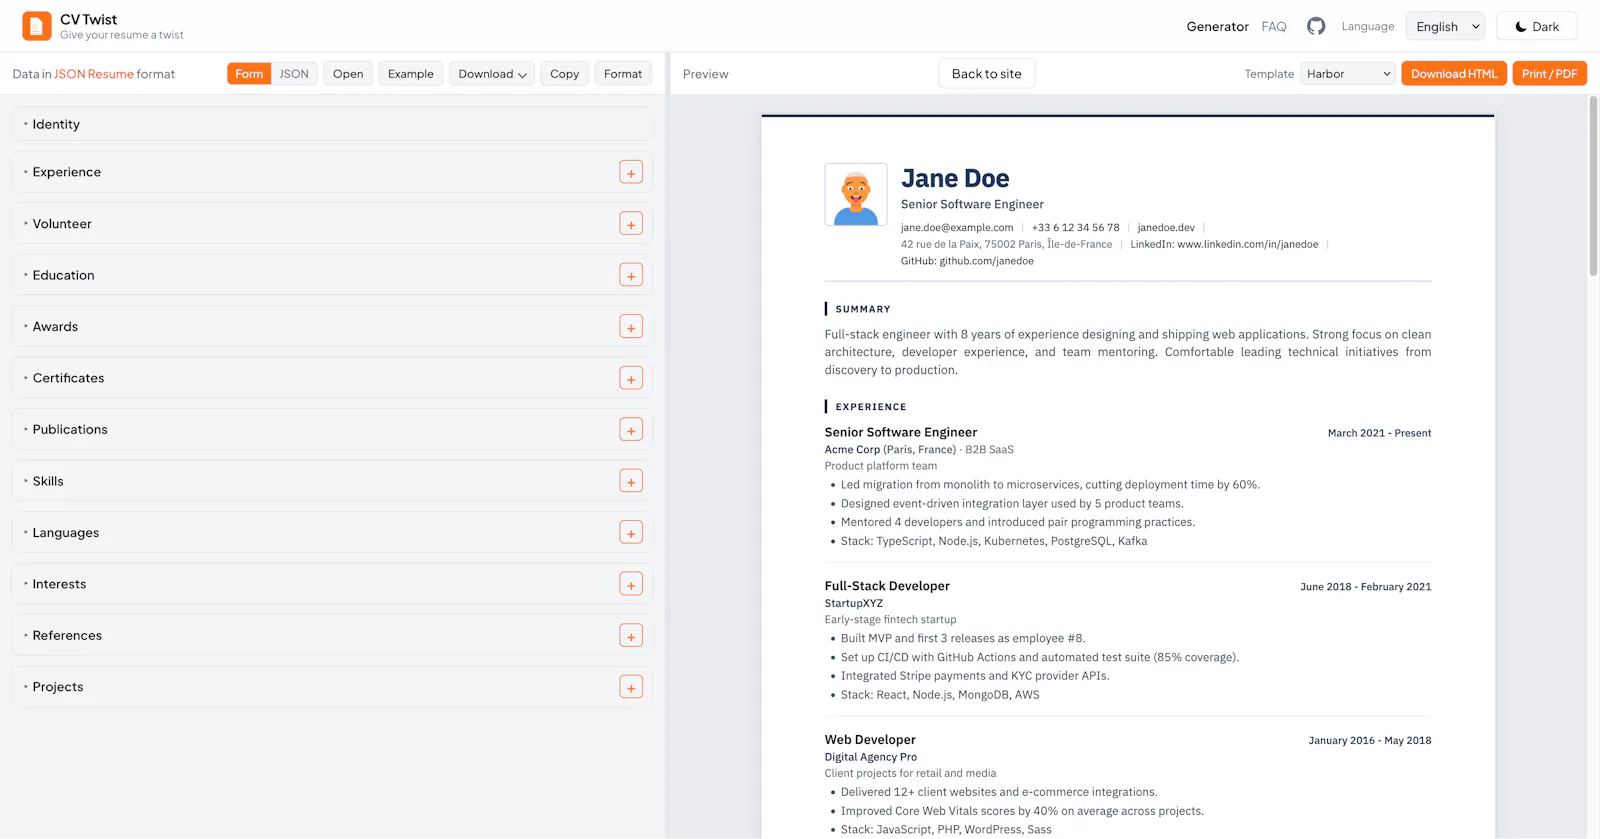Open the Generator nav item
This screenshot has height=839, width=1600.
pos(1217,26)
